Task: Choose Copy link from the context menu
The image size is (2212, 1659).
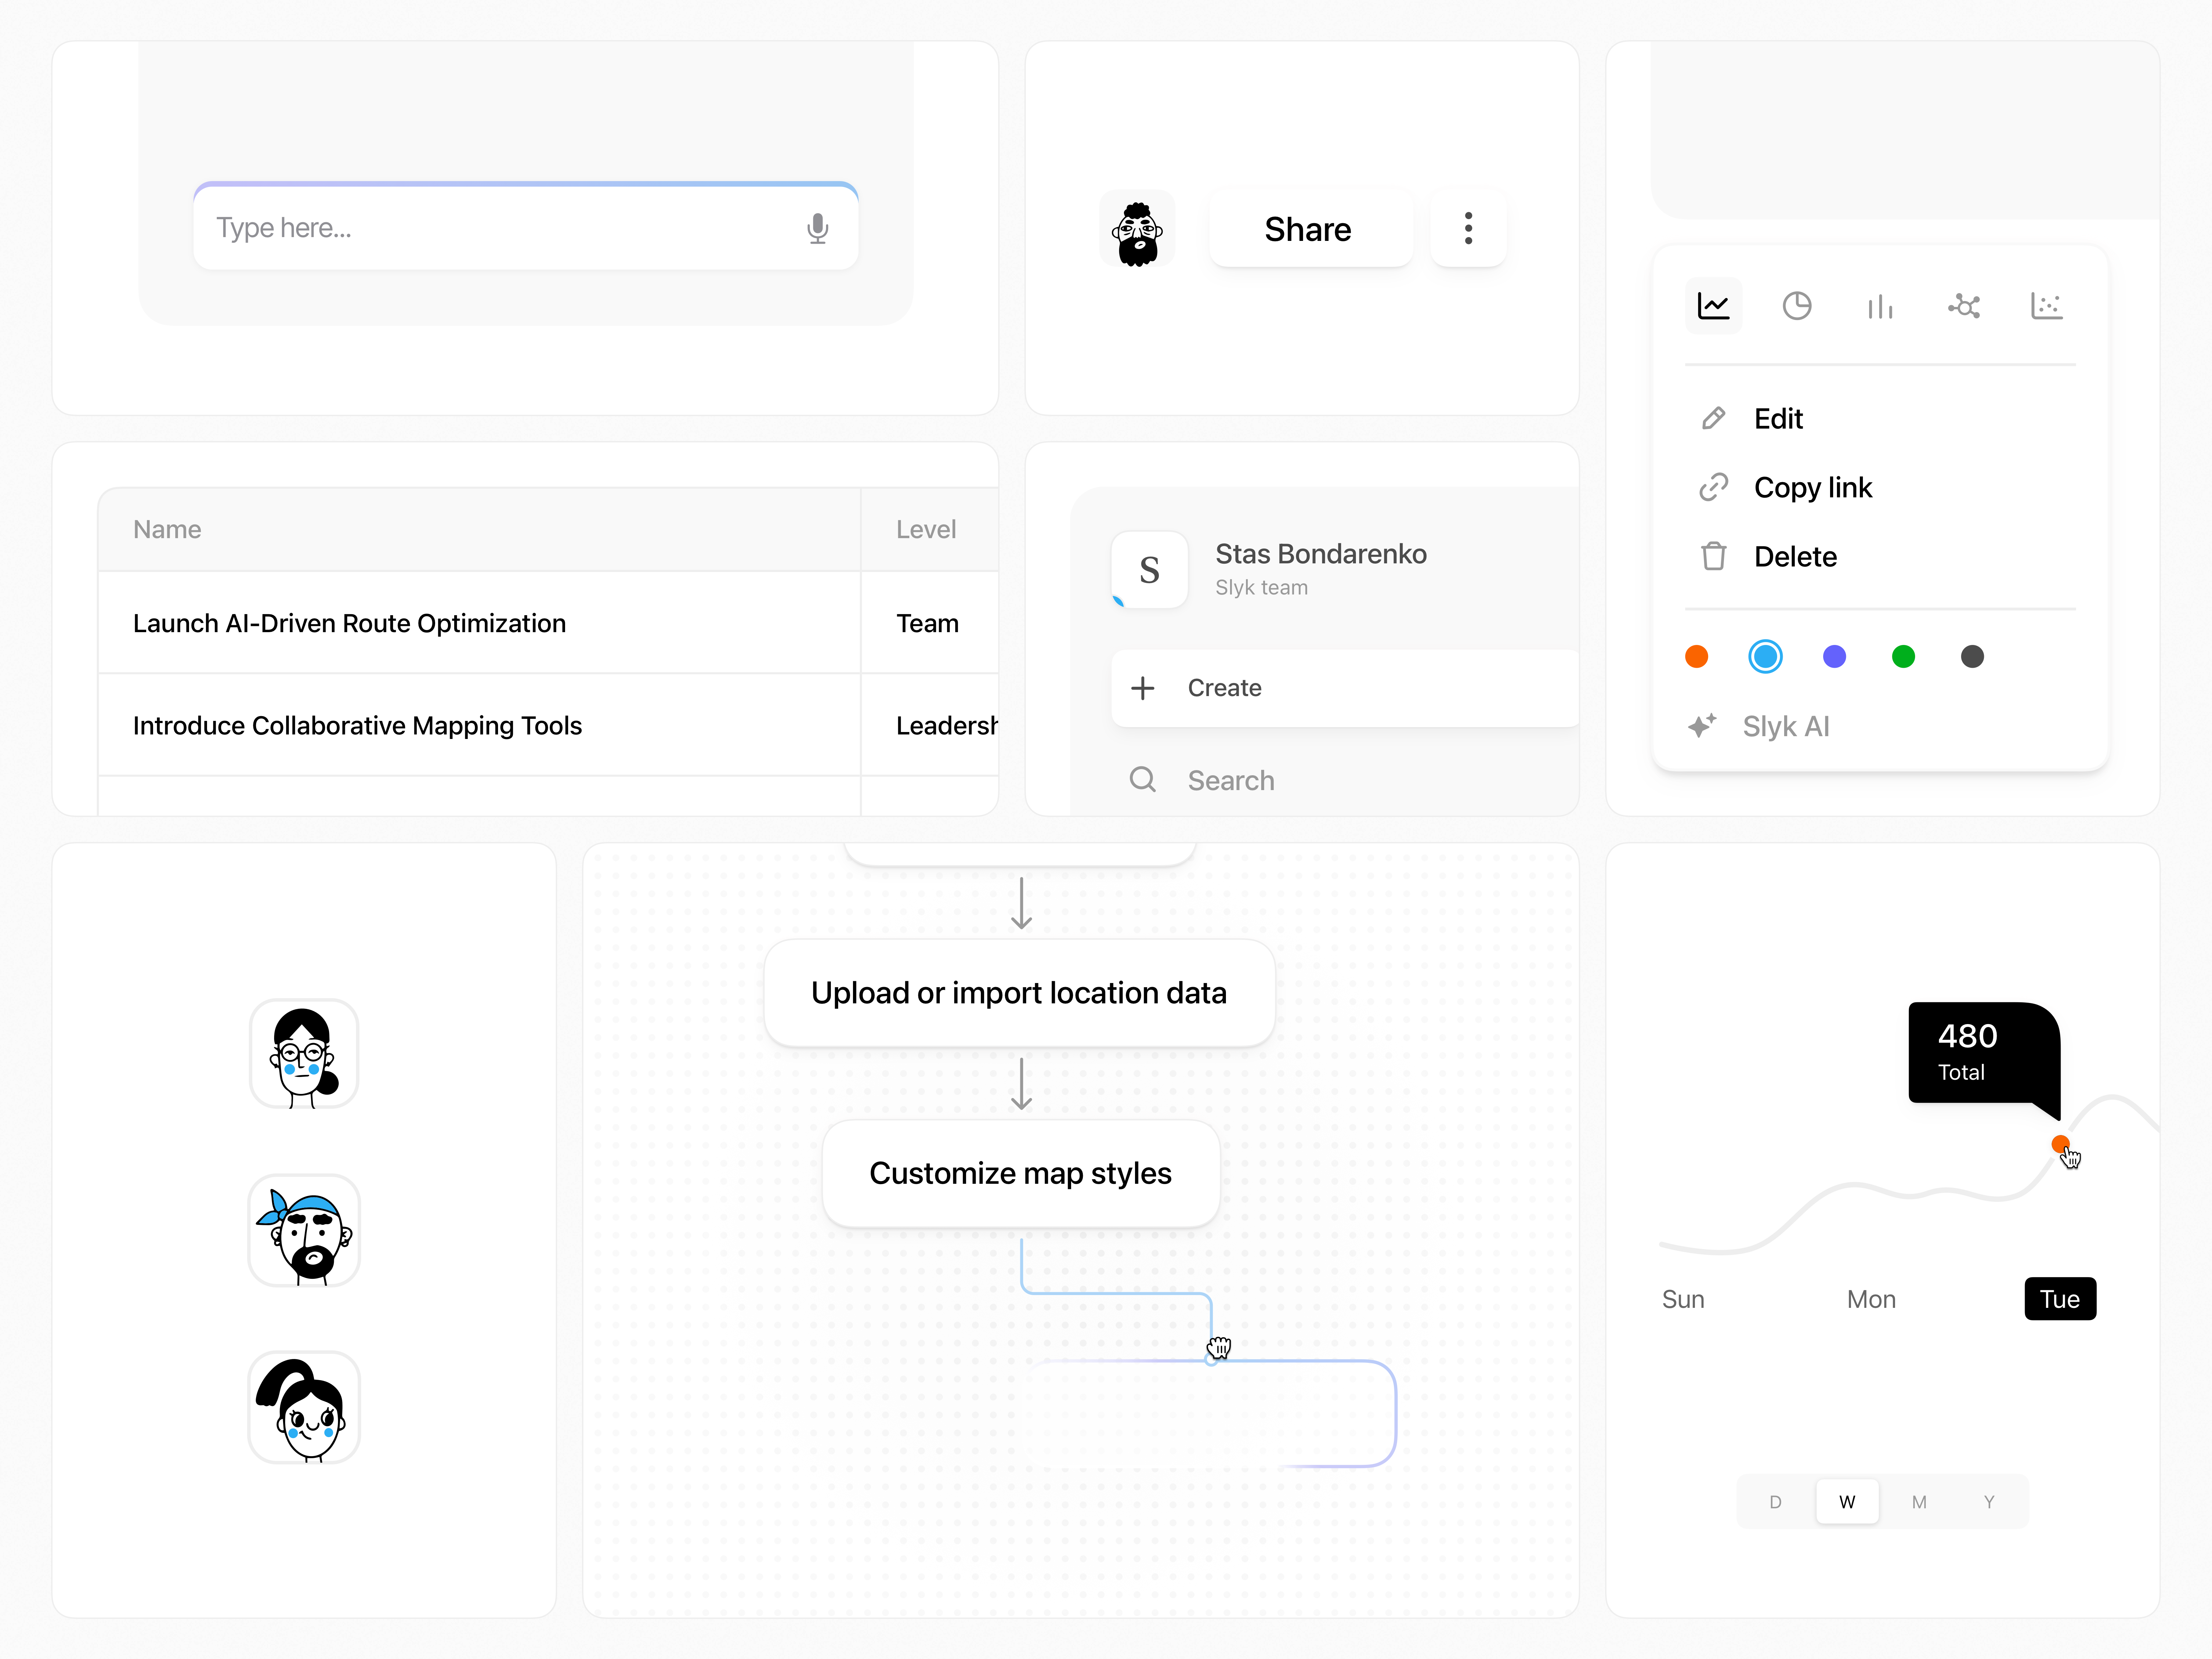Action: pyautogui.click(x=1813, y=487)
